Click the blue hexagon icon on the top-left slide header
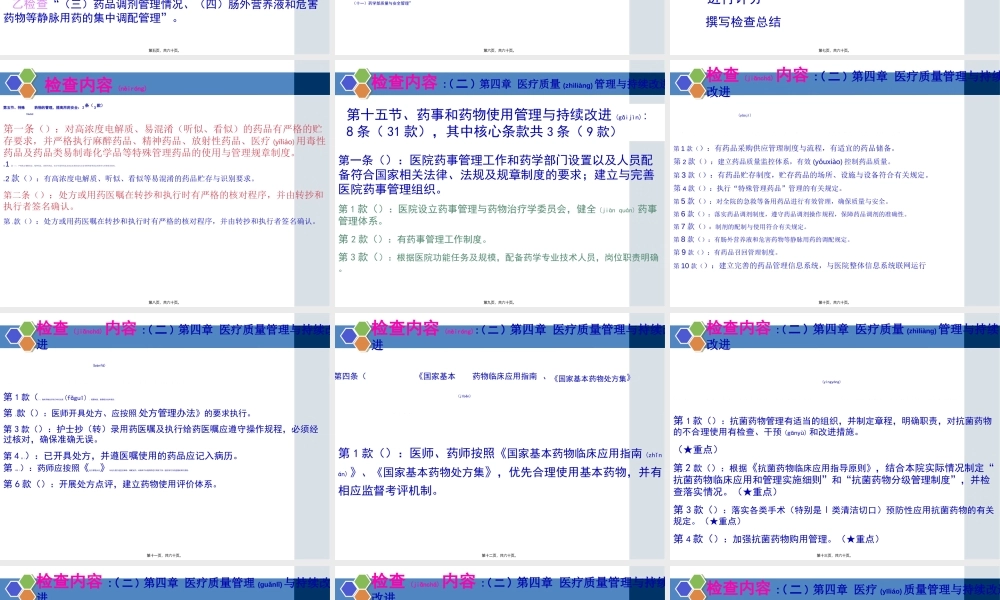 point(14,81)
